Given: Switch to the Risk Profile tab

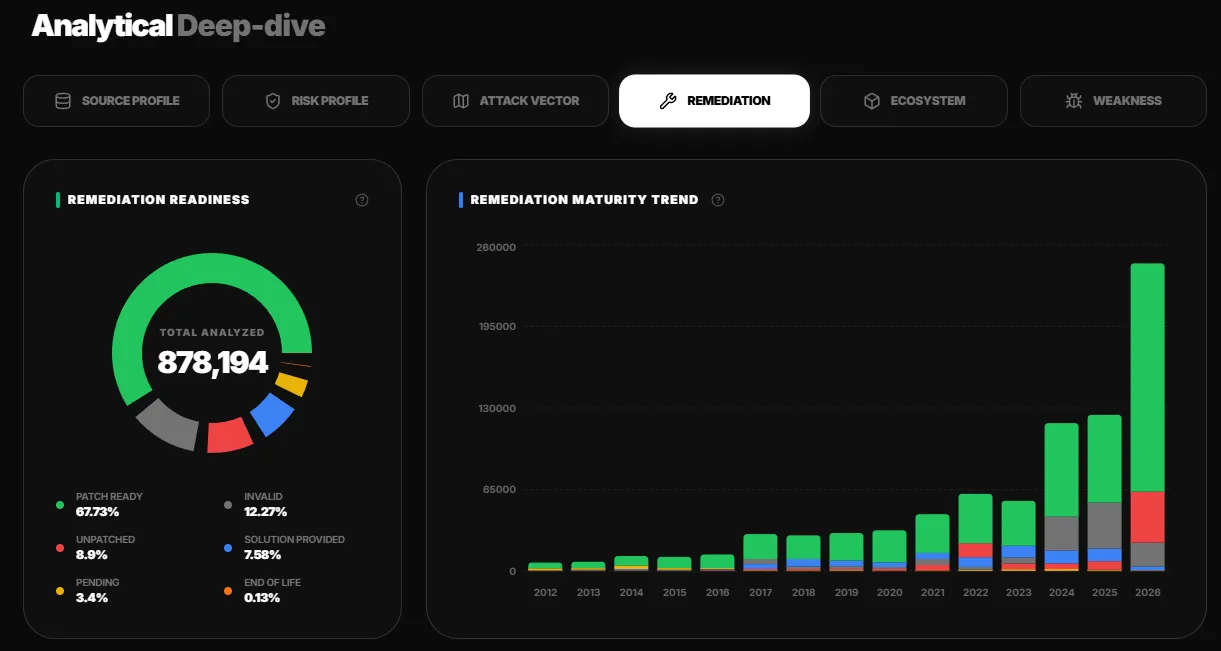Looking at the screenshot, I should coord(316,101).
